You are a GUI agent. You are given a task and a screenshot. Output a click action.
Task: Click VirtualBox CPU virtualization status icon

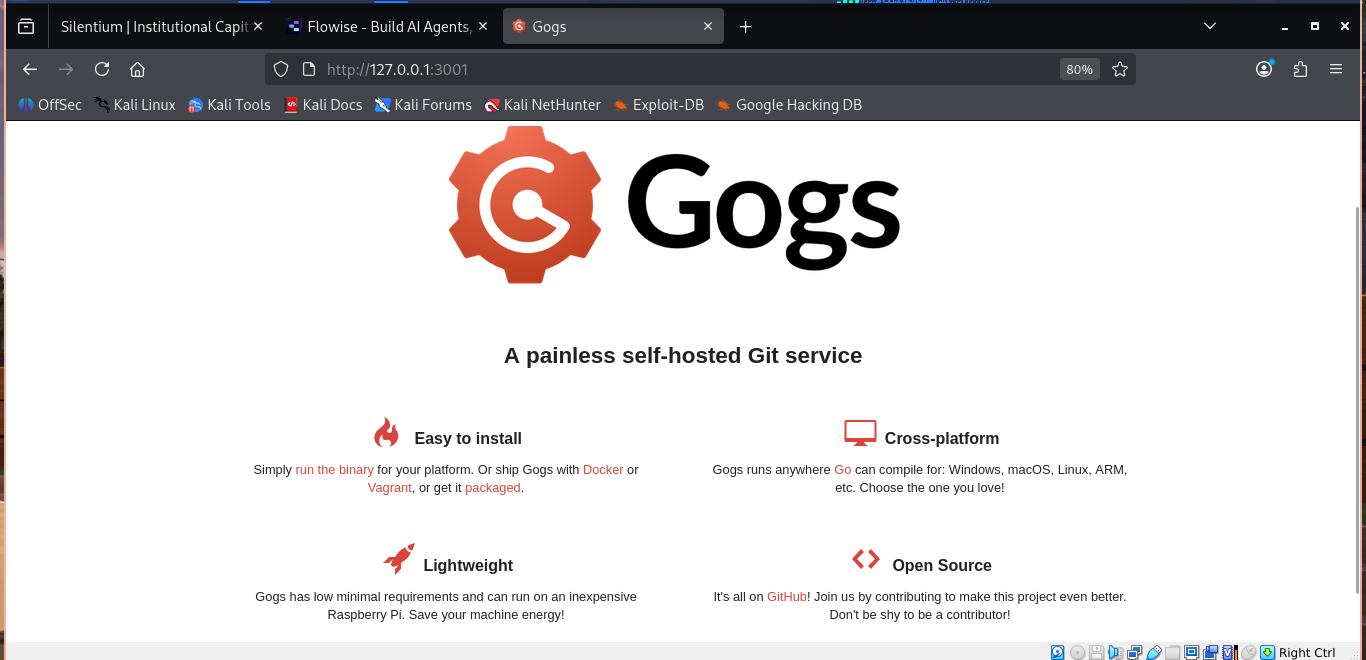pyautogui.click(x=1229, y=652)
